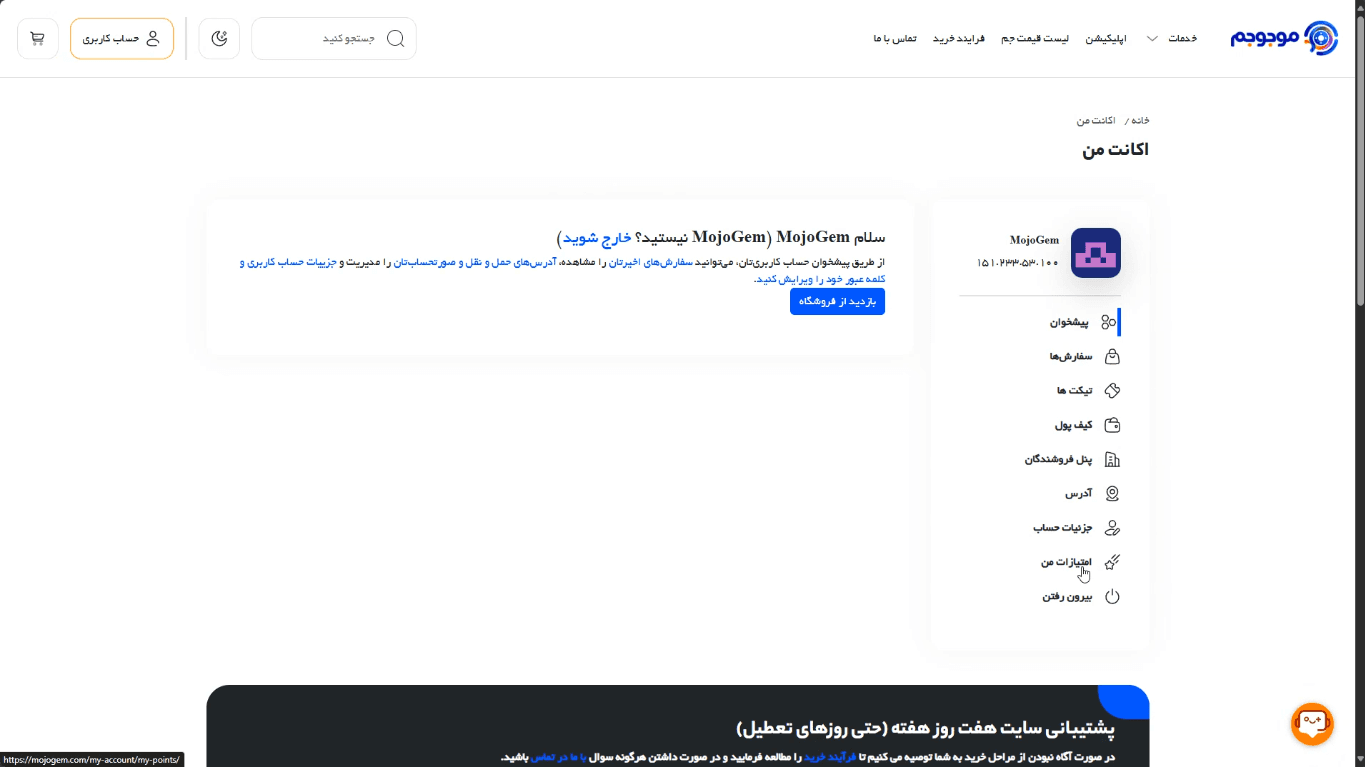Click the بازدید از فروشگاه button
Viewport: 1365px width, 767px height.
click(x=837, y=301)
